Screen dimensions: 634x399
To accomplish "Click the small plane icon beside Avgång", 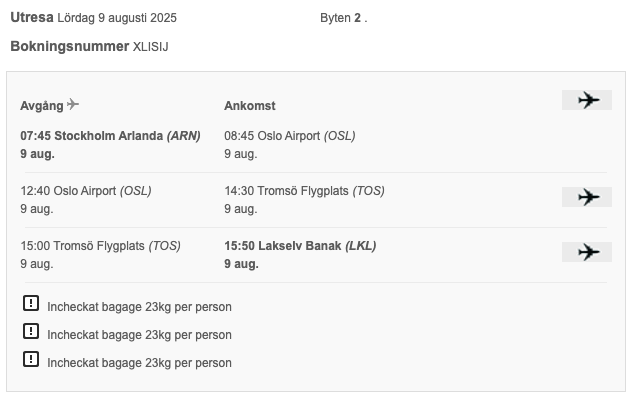I will pyautogui.click(x=73, y=104).
